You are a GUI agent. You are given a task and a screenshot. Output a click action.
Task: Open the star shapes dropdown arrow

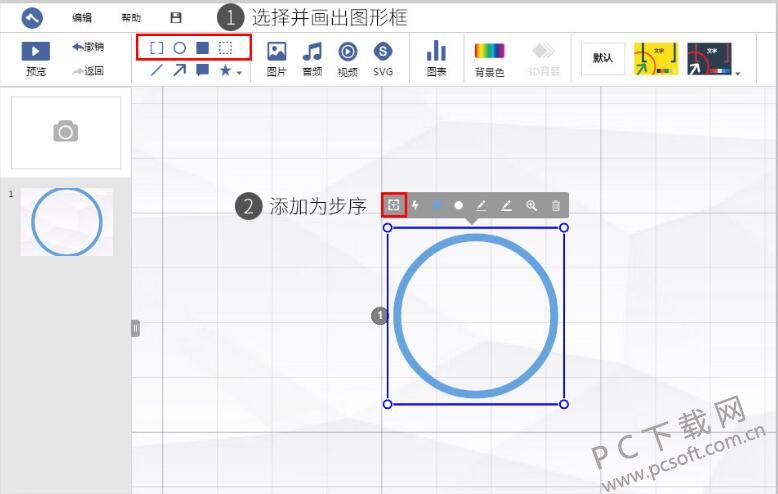(x=239, y=73)
